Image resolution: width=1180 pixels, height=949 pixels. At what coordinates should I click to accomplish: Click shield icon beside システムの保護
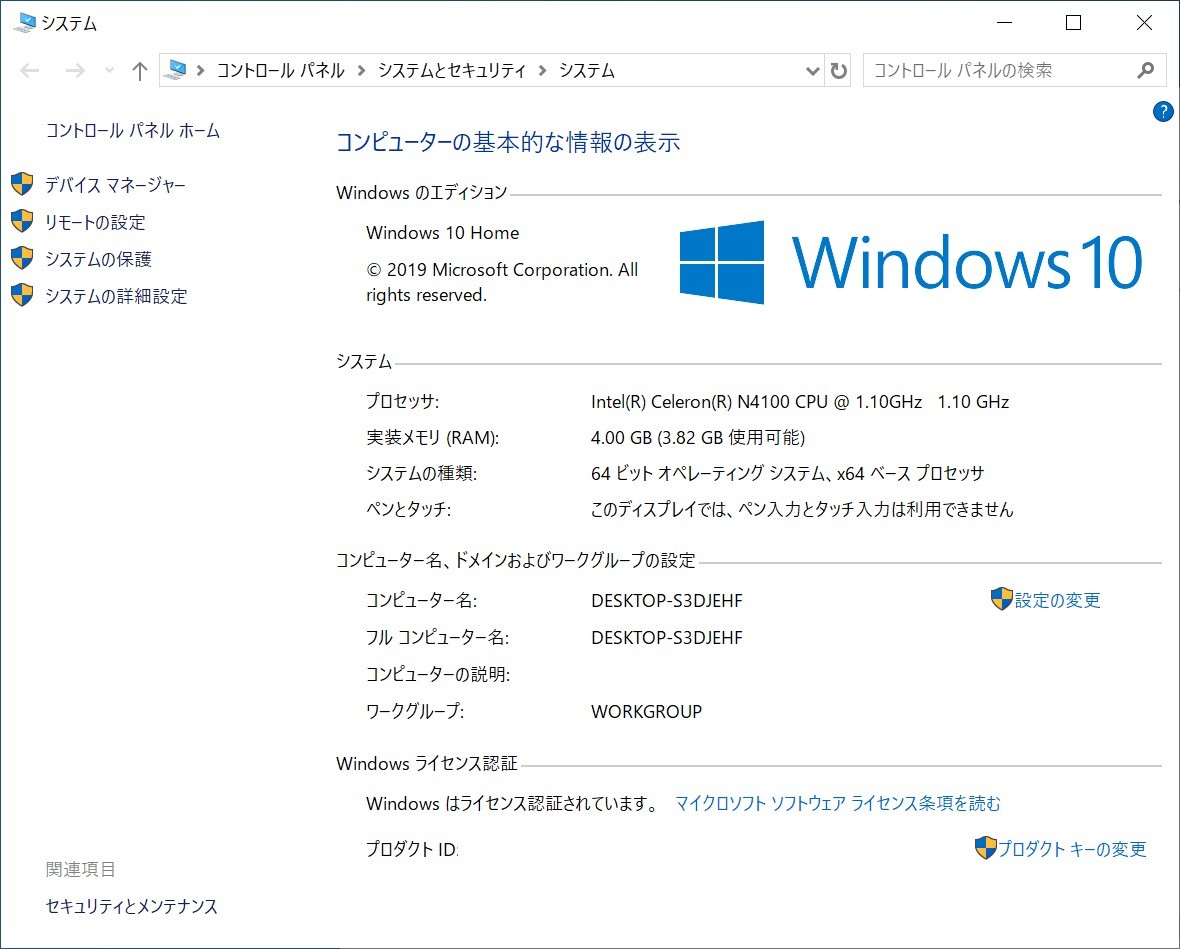click(23, 258)
